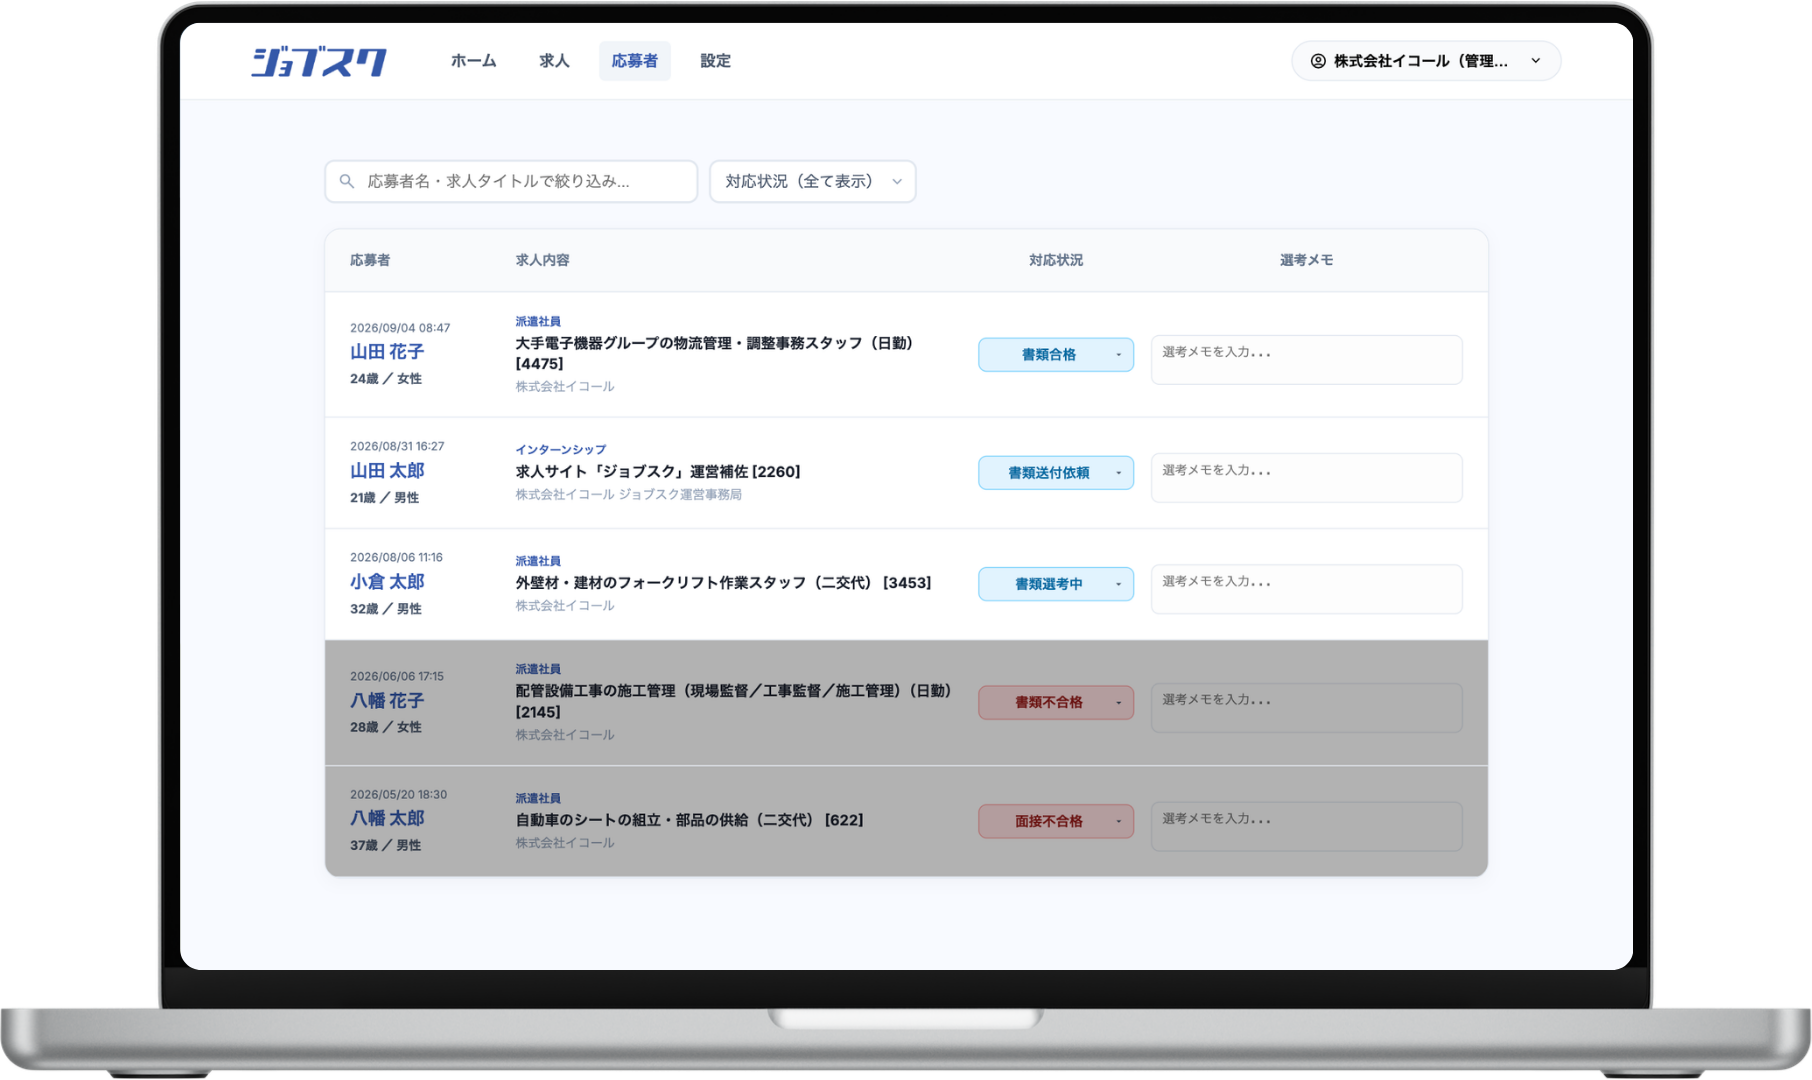Click the search magnifier icon
The height and width of the screenshot is (1080, 1812).
coord(347,181)
